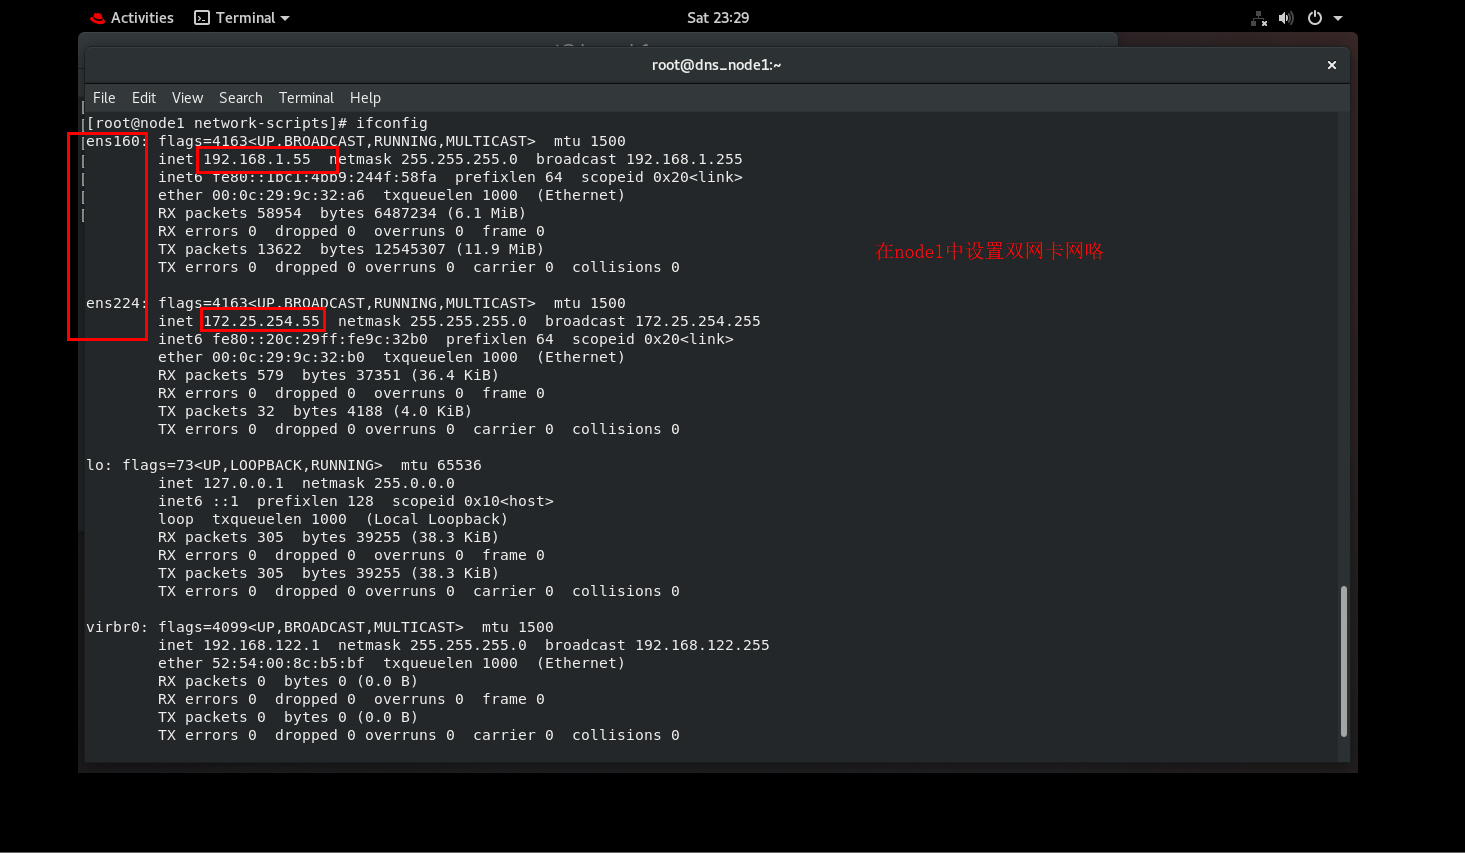Click the window title root@dns_node1:~
Image resolution: width=1465 pixels, height=853 pixels.
click(x=716, y=65)
